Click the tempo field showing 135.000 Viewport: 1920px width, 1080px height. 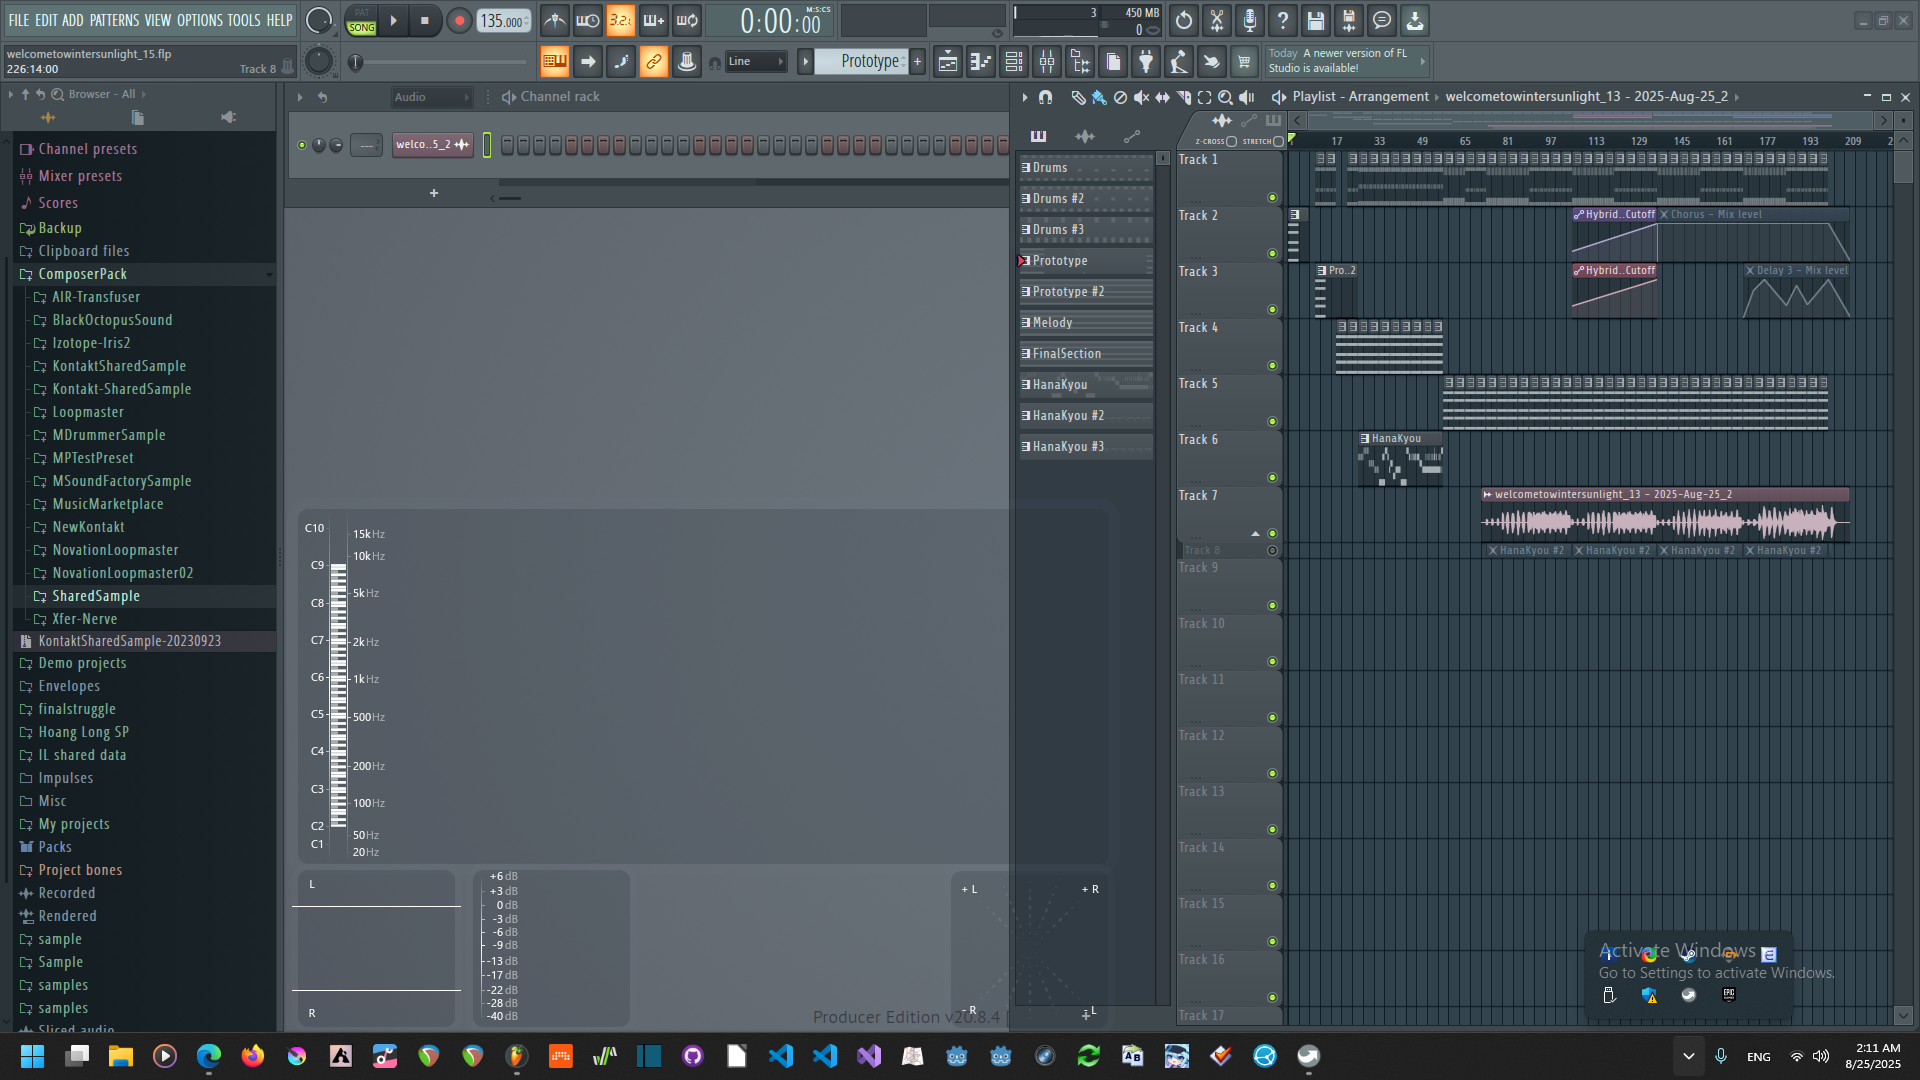[x=502, y=21]
